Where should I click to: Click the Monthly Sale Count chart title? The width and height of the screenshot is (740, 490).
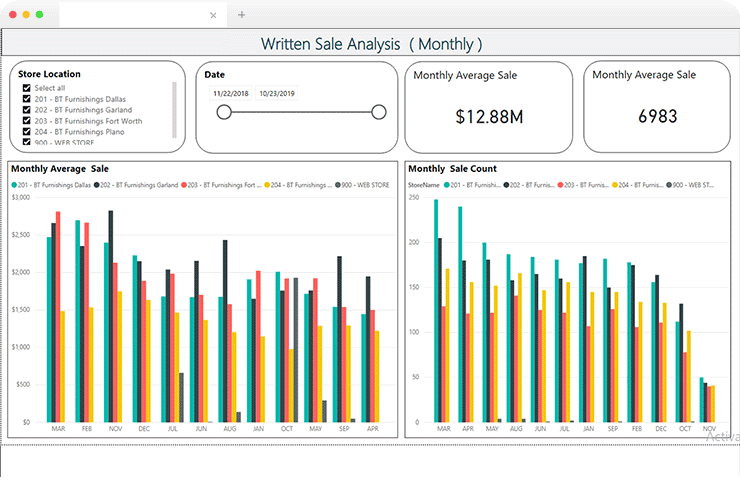[453, 169]
